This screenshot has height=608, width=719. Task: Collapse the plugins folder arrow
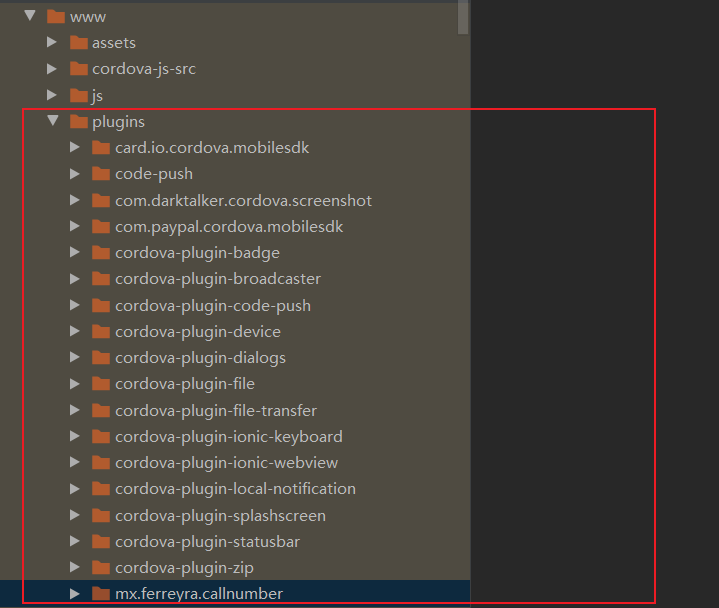52,122
